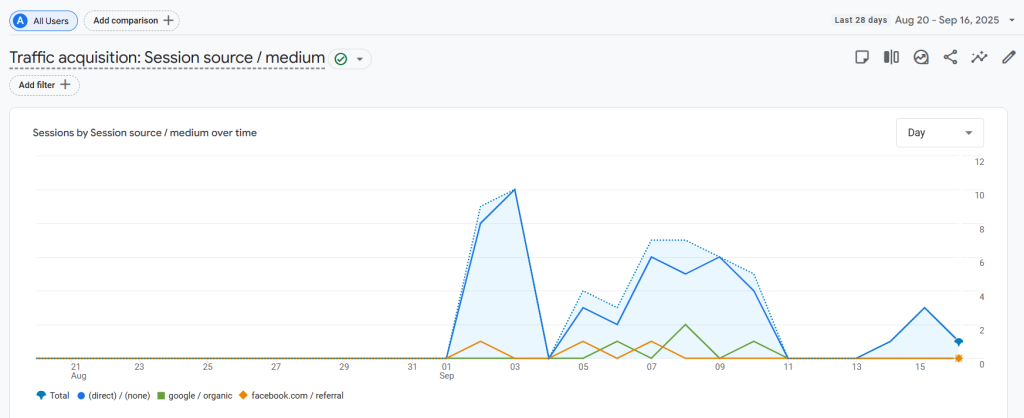Click the Add filter button
This screenshot has height=418, width=1024.
pos(44,85)
